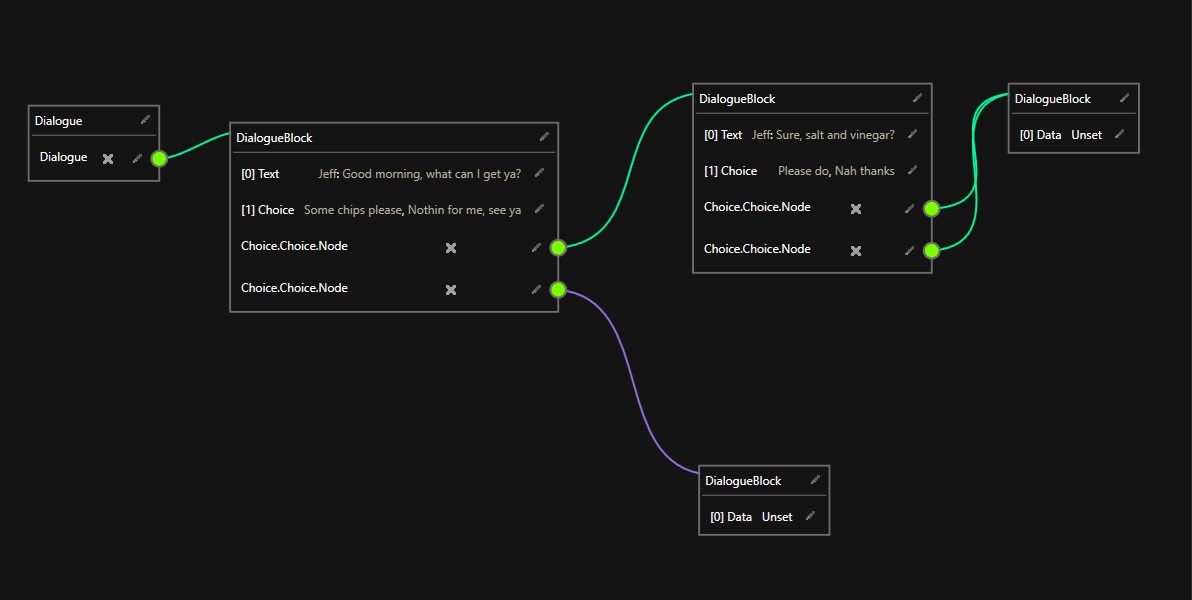Screen dimensions: 1192x600
Task: Open the header pencil of the salt and vinegar block
Action: [917, 98]
